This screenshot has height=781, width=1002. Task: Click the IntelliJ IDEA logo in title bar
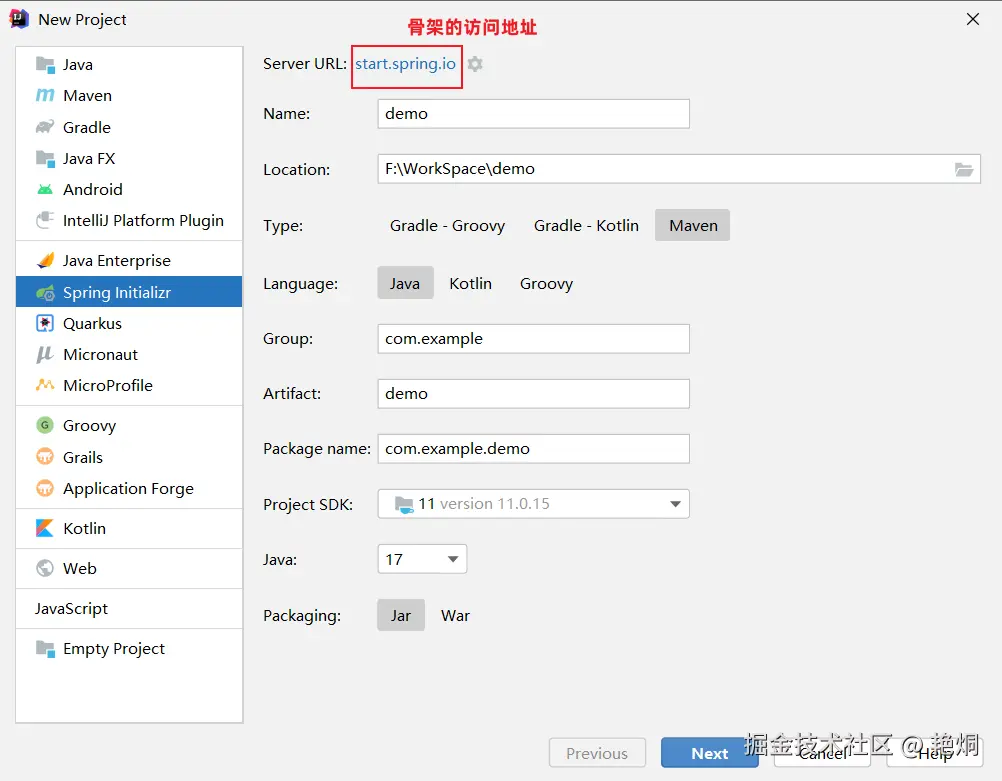19,19
